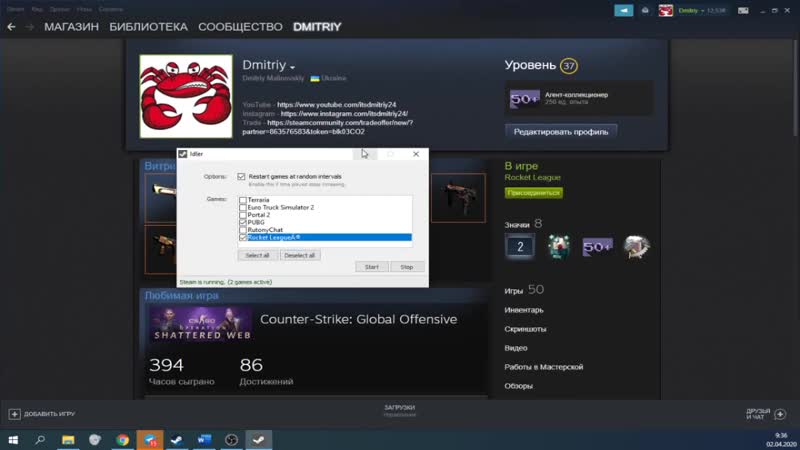Open ЗАГРУЗКИ at the bottom of Steam
The image size is (800, 450).
pyautogui.click(x=399, y=410)
